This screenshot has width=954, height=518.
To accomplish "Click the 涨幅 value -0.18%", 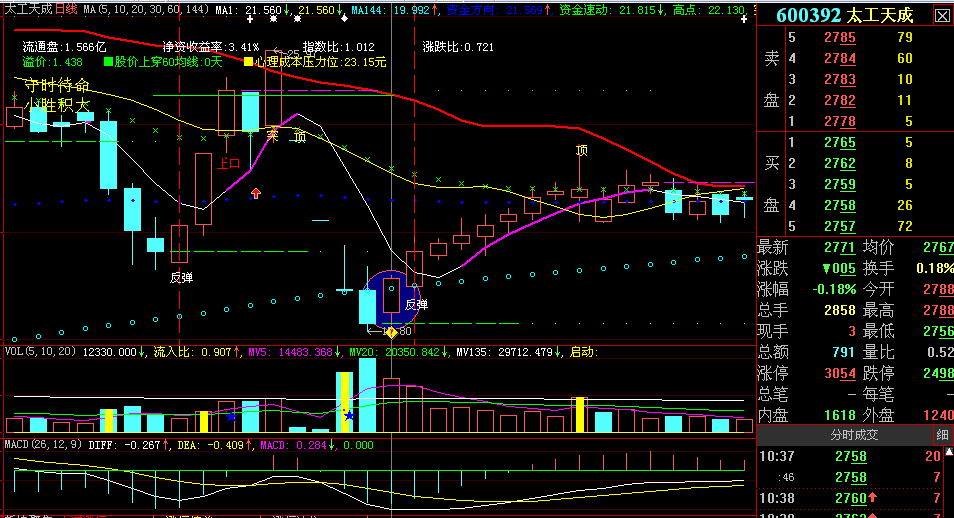I will coord(834,290).
